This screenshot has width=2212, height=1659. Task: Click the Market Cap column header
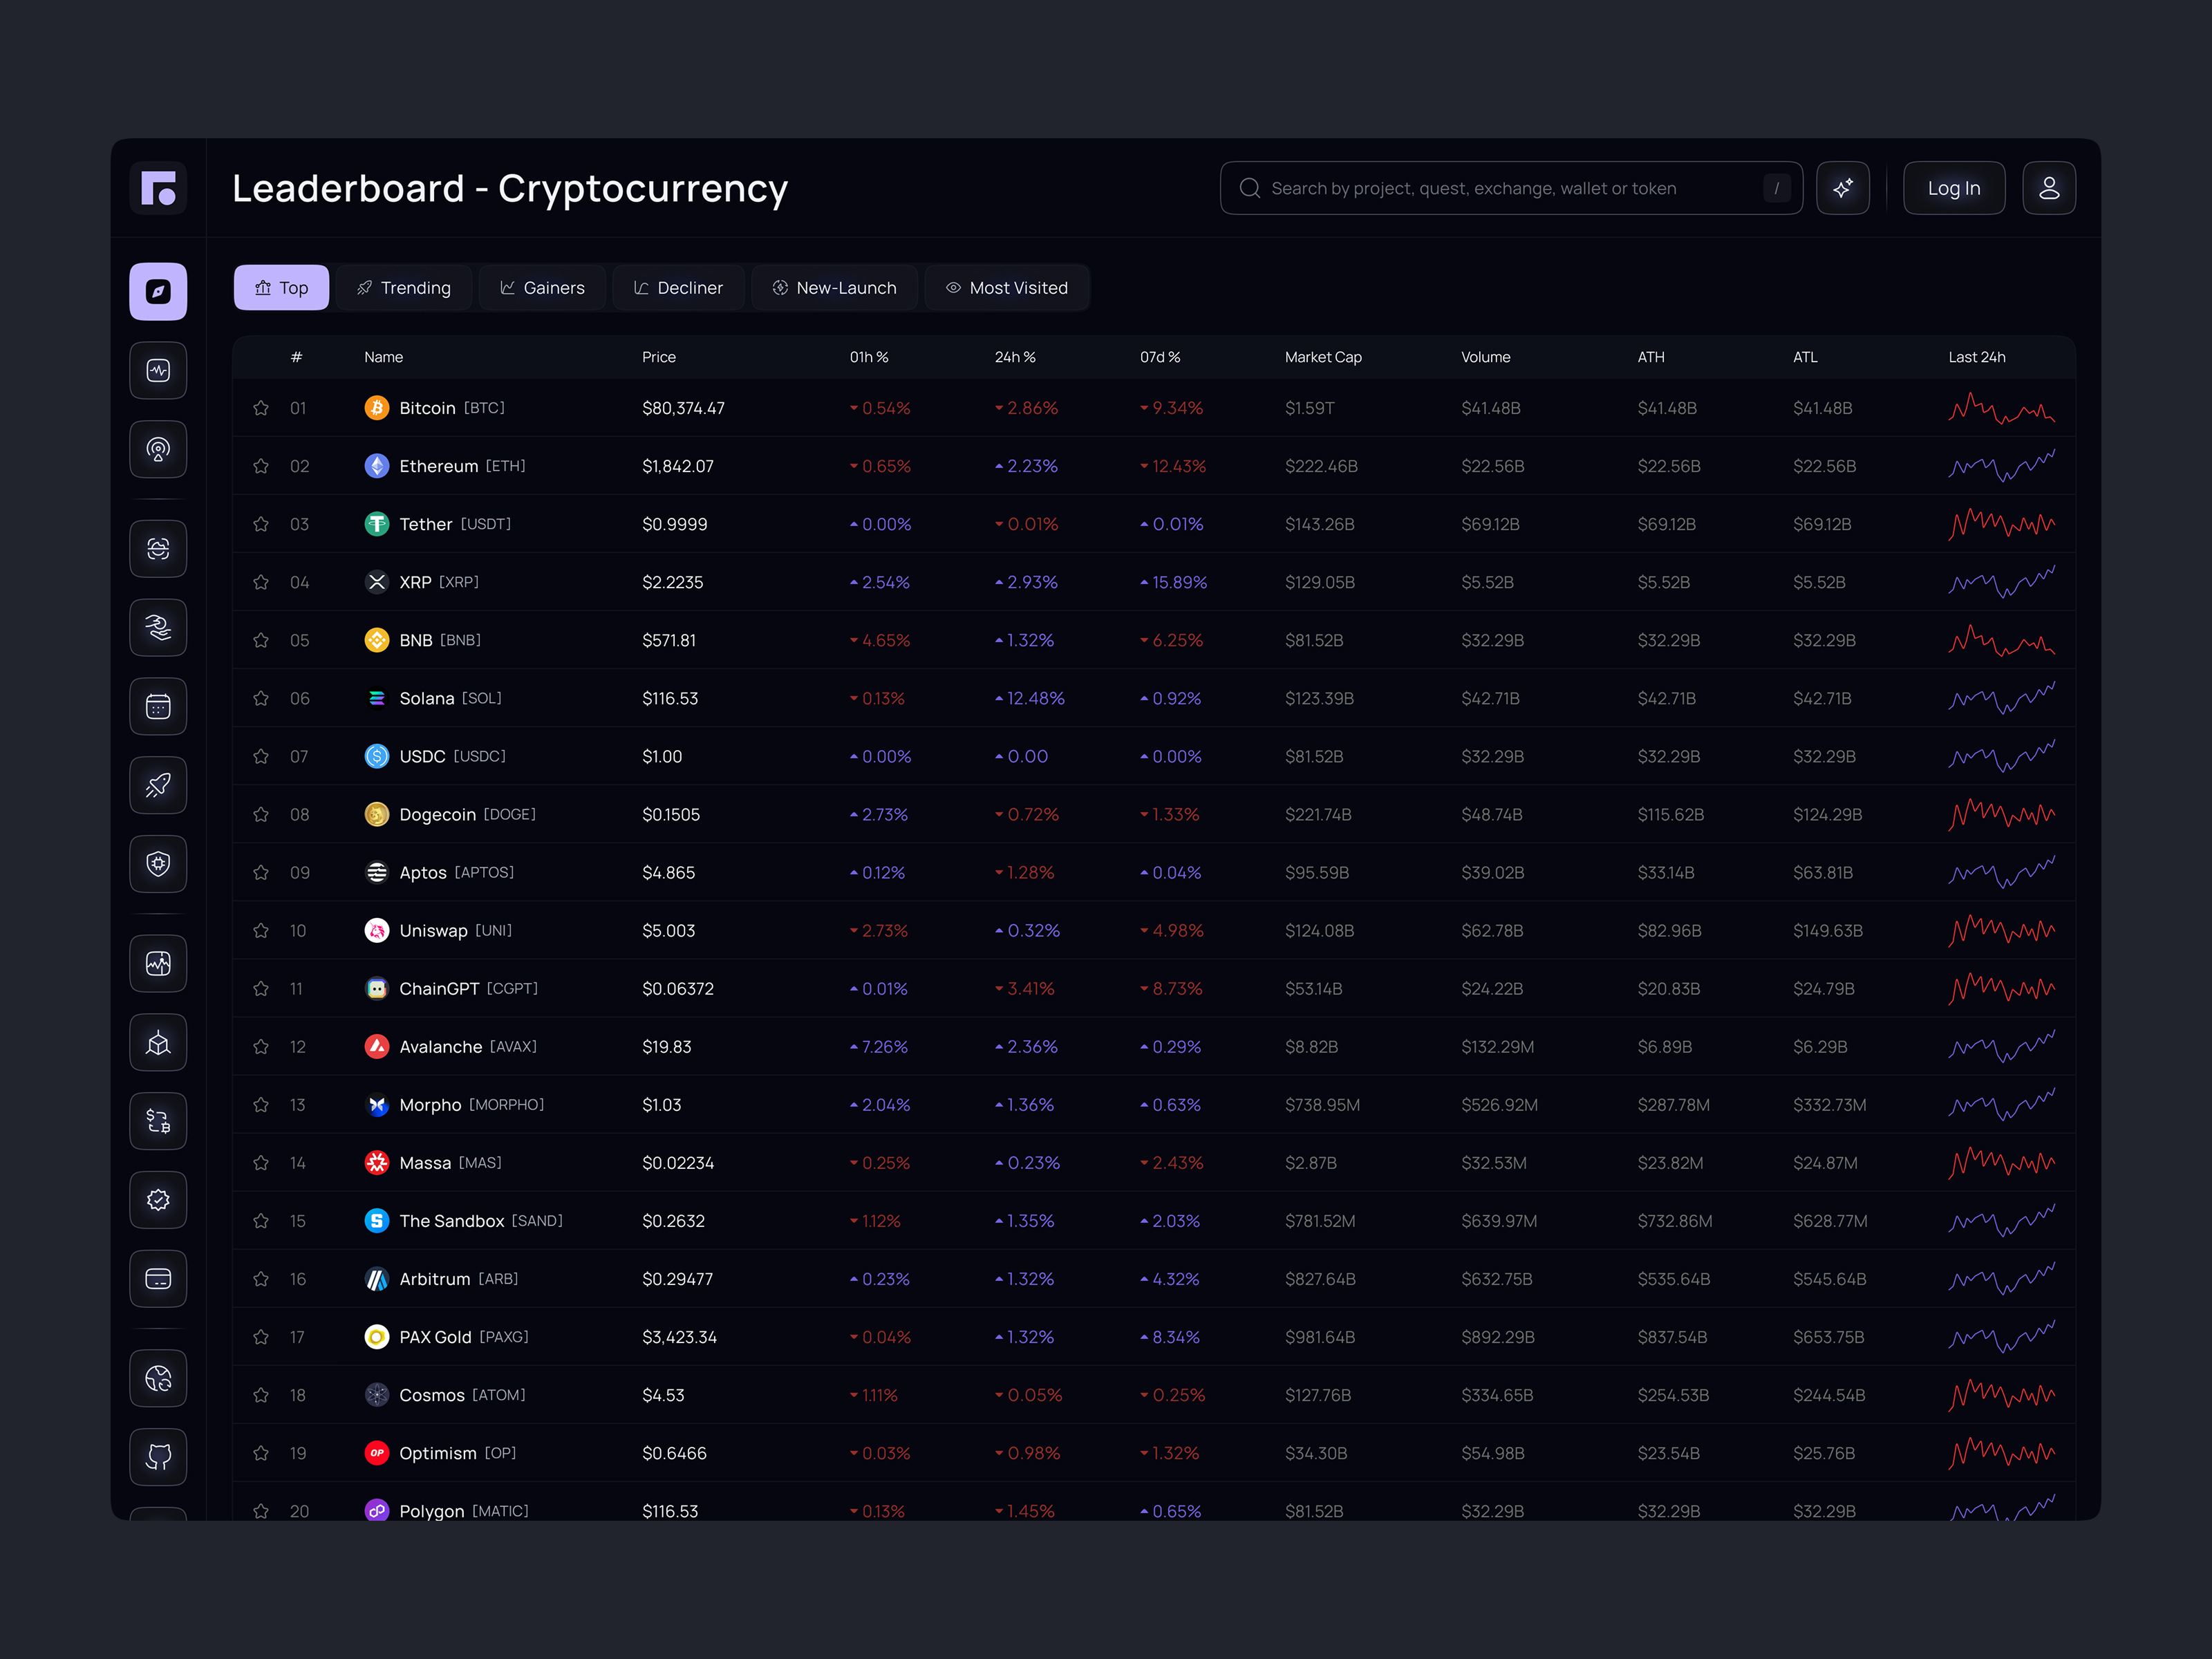(x=1323, y=357)
